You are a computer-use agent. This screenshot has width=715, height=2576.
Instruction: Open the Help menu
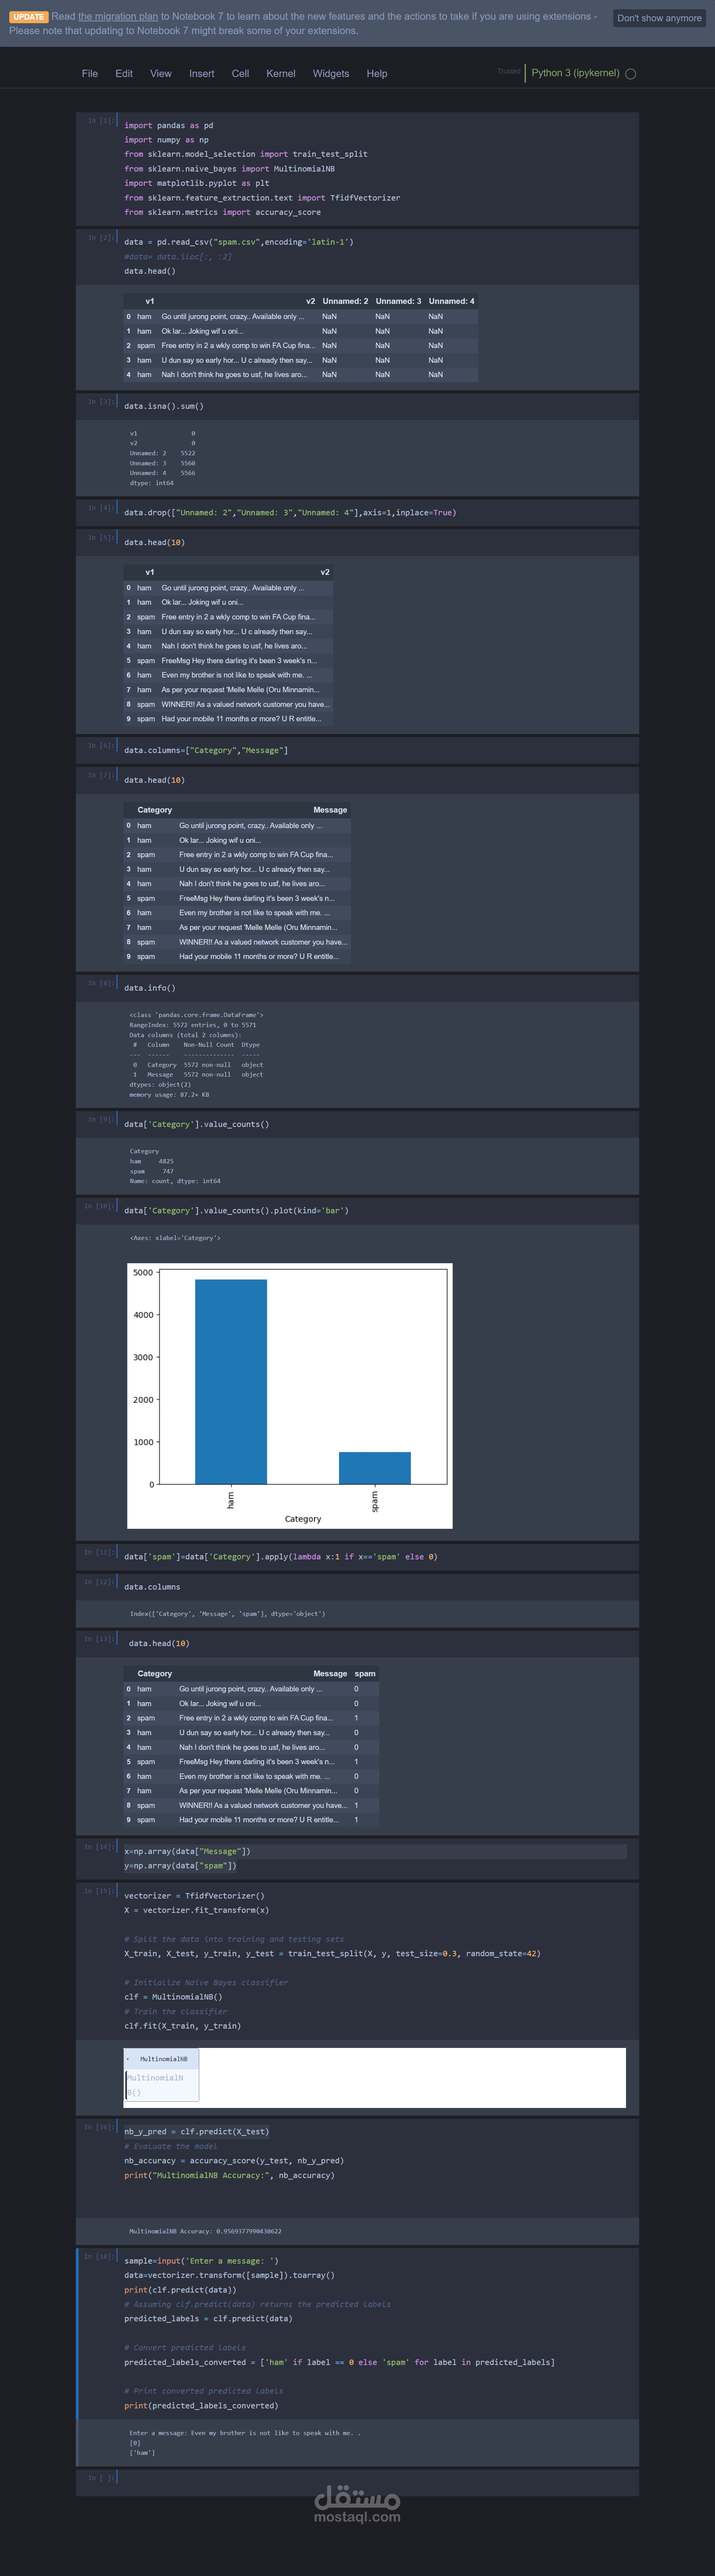pyautogui.click(x=377, y=74)
